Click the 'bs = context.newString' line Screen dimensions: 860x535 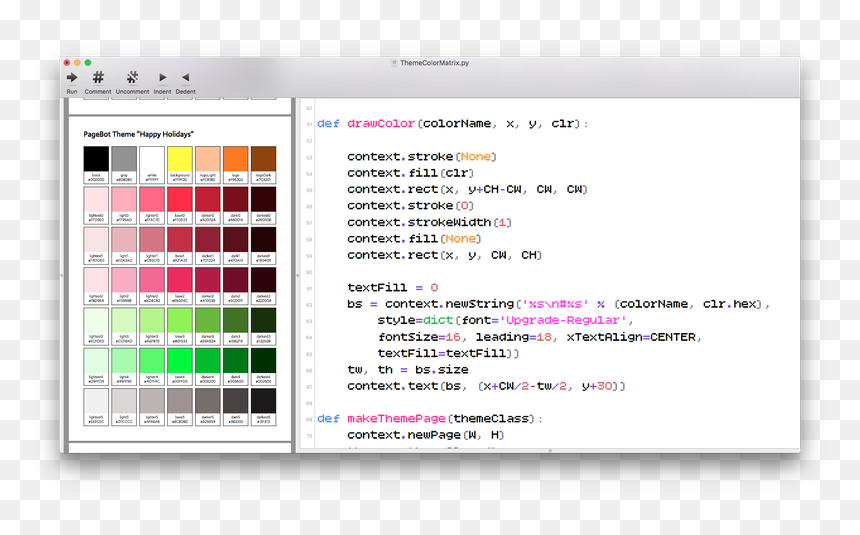pos(559,304)
